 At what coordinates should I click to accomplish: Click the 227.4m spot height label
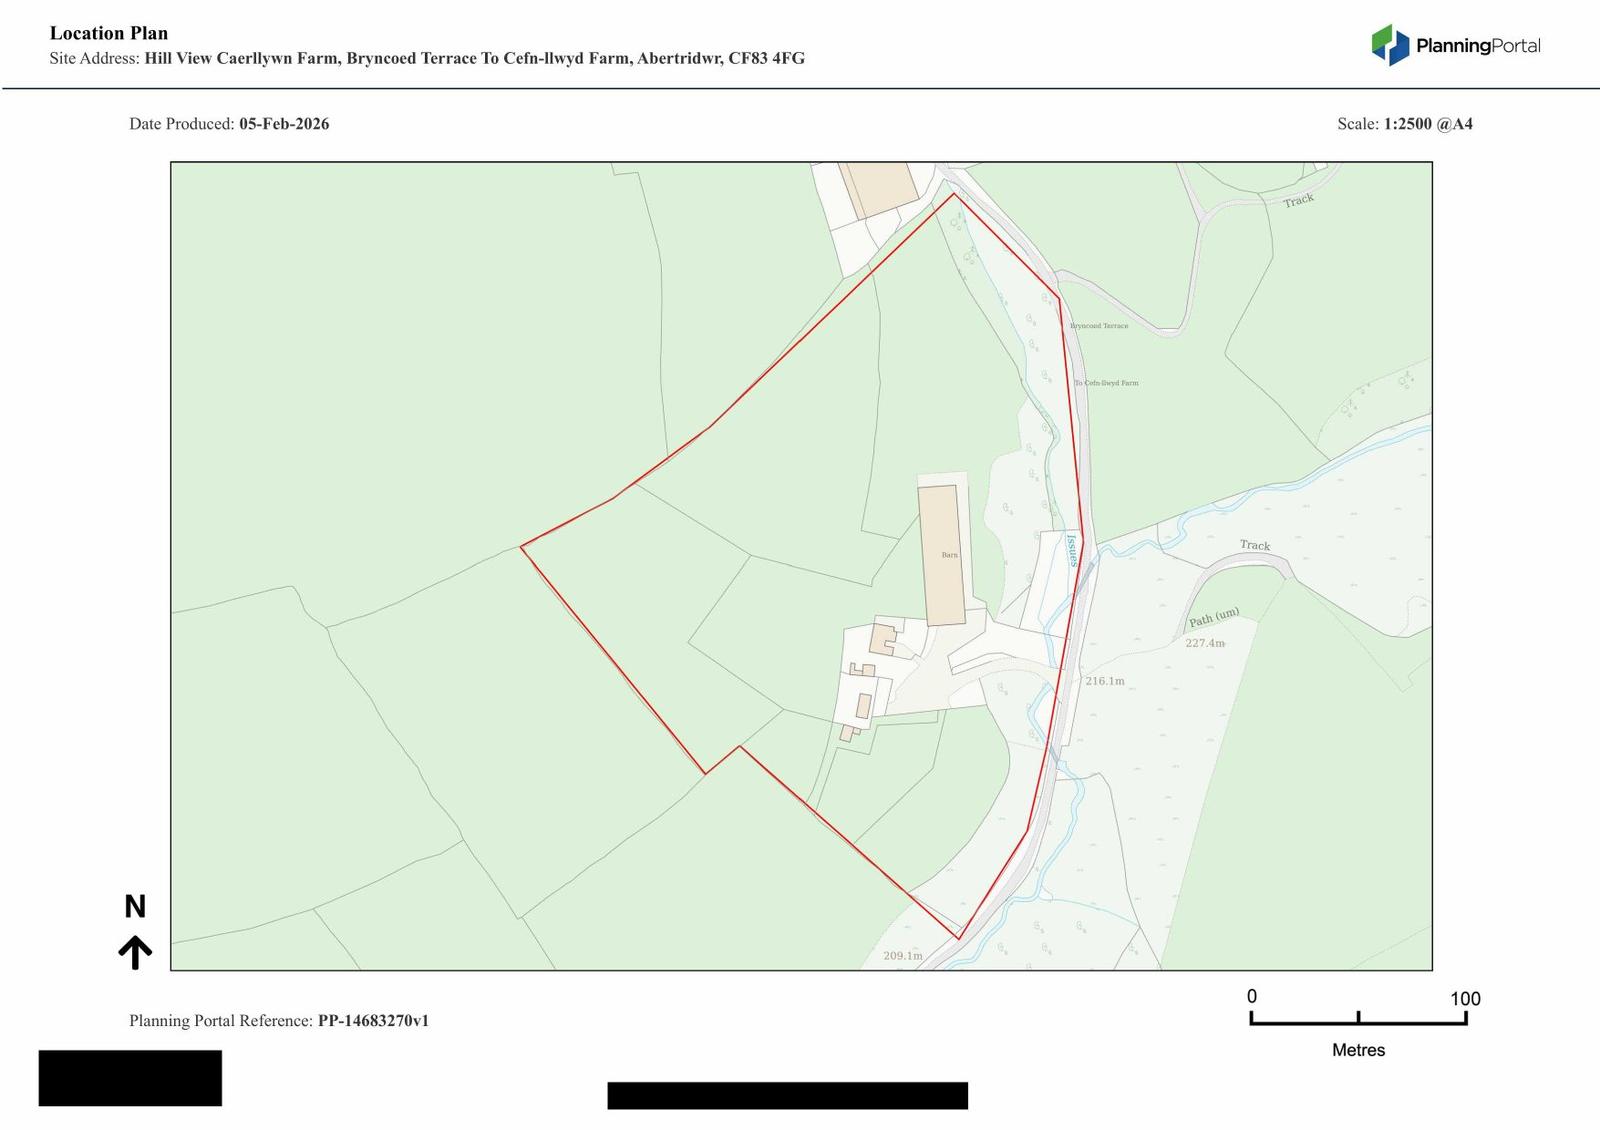click(1205, 643)
